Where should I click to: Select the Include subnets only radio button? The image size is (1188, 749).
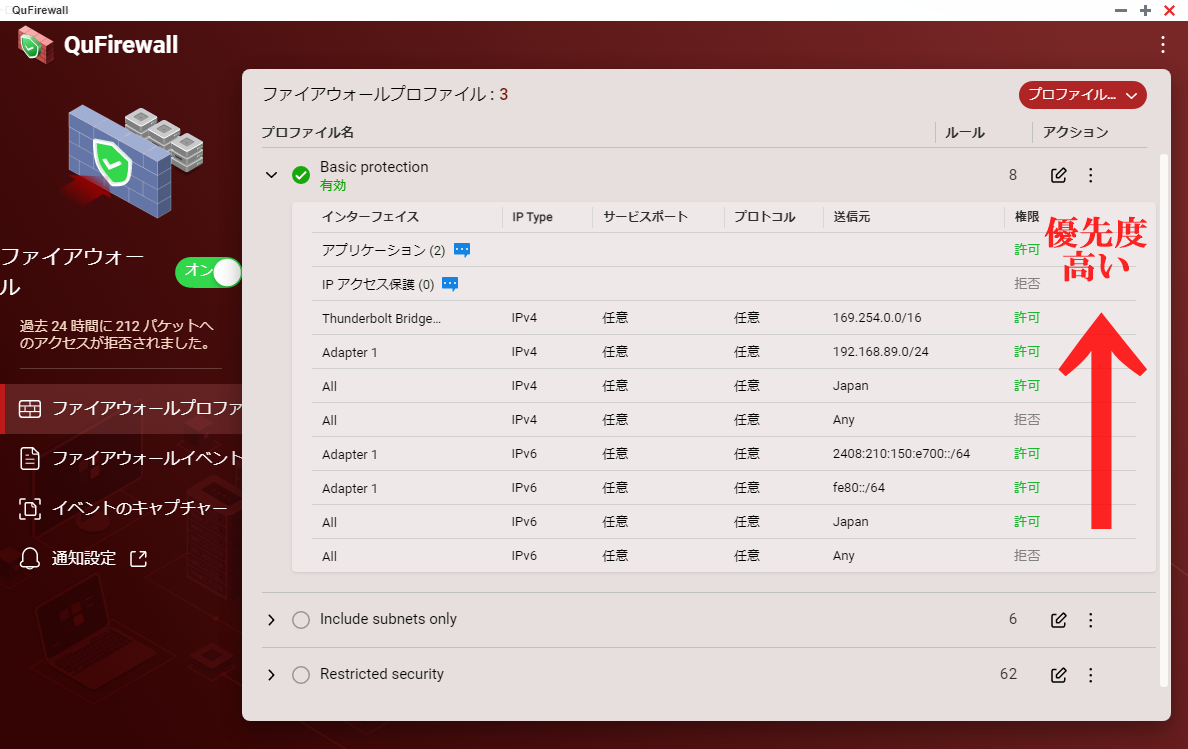click(x=301, y=619)
